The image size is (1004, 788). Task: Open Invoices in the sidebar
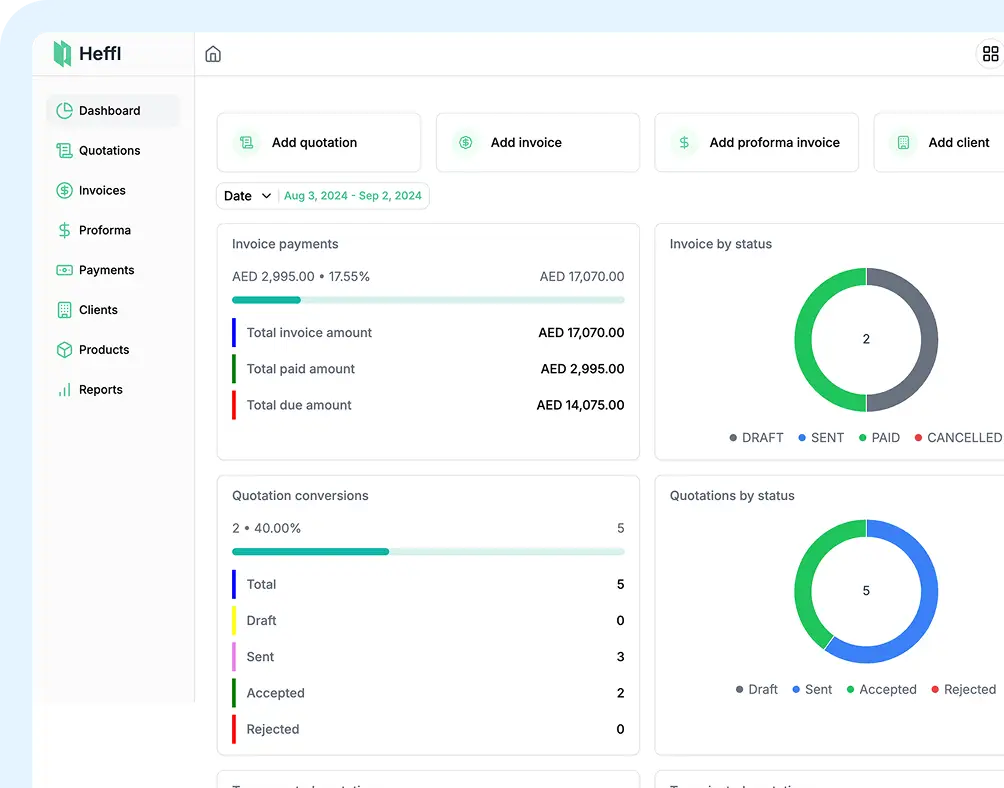(113, 190)
